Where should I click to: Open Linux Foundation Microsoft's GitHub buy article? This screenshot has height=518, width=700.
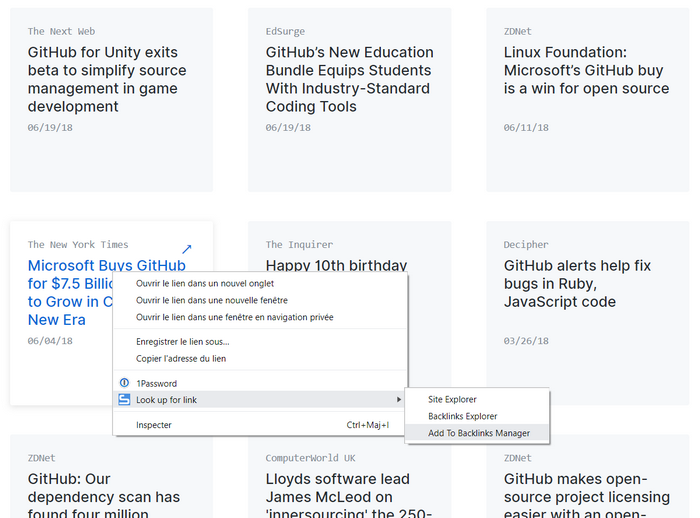(x=586, y=71)
